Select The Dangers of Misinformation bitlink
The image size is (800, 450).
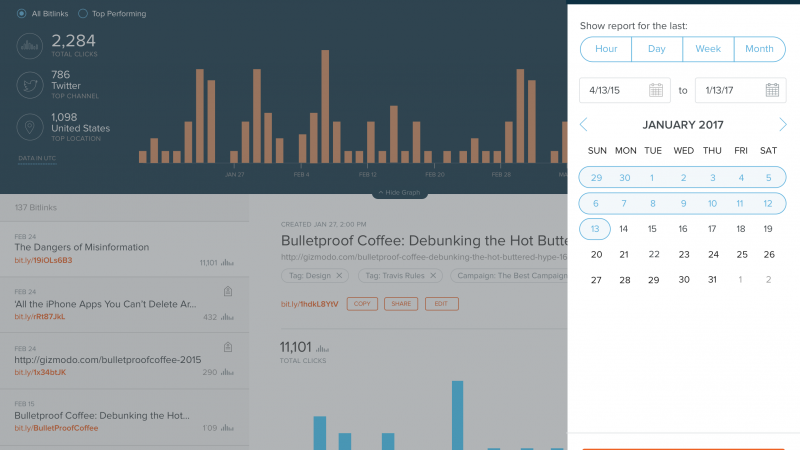point(124,249)
